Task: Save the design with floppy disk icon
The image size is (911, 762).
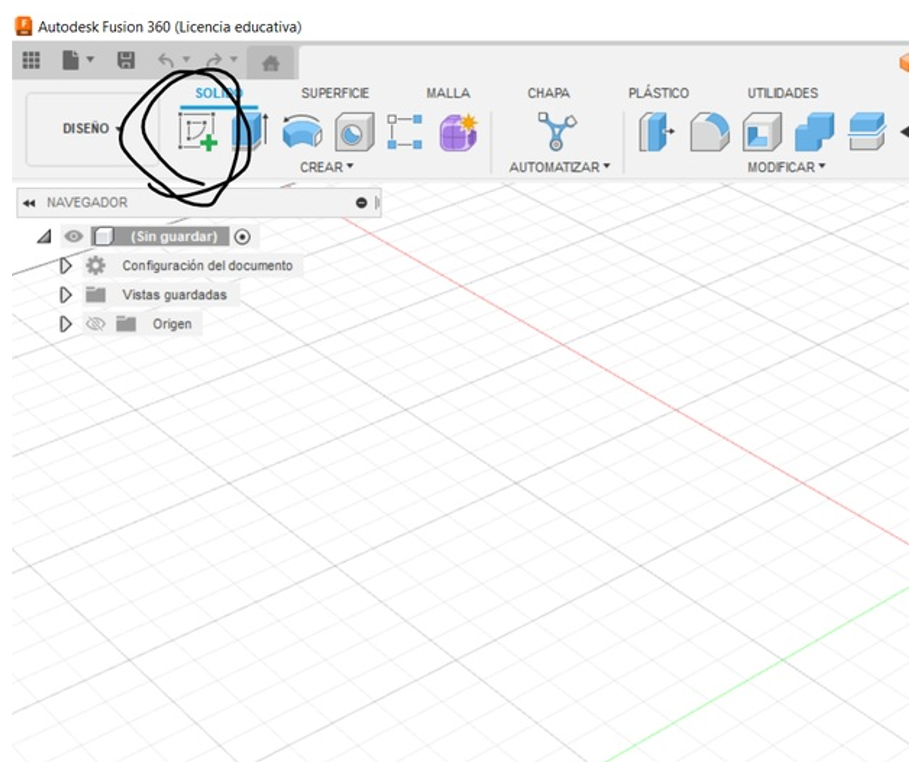Action: 126,60
